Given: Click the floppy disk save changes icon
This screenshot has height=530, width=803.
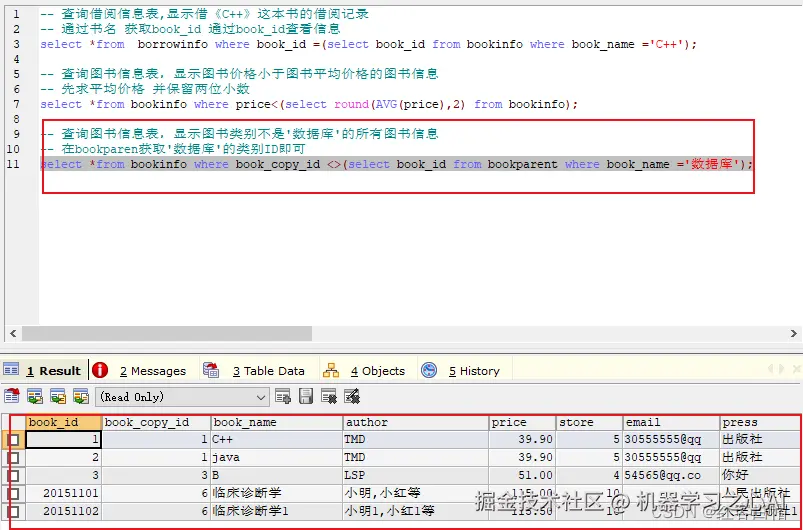Looking at the screenshot, I should click(306, 396).
